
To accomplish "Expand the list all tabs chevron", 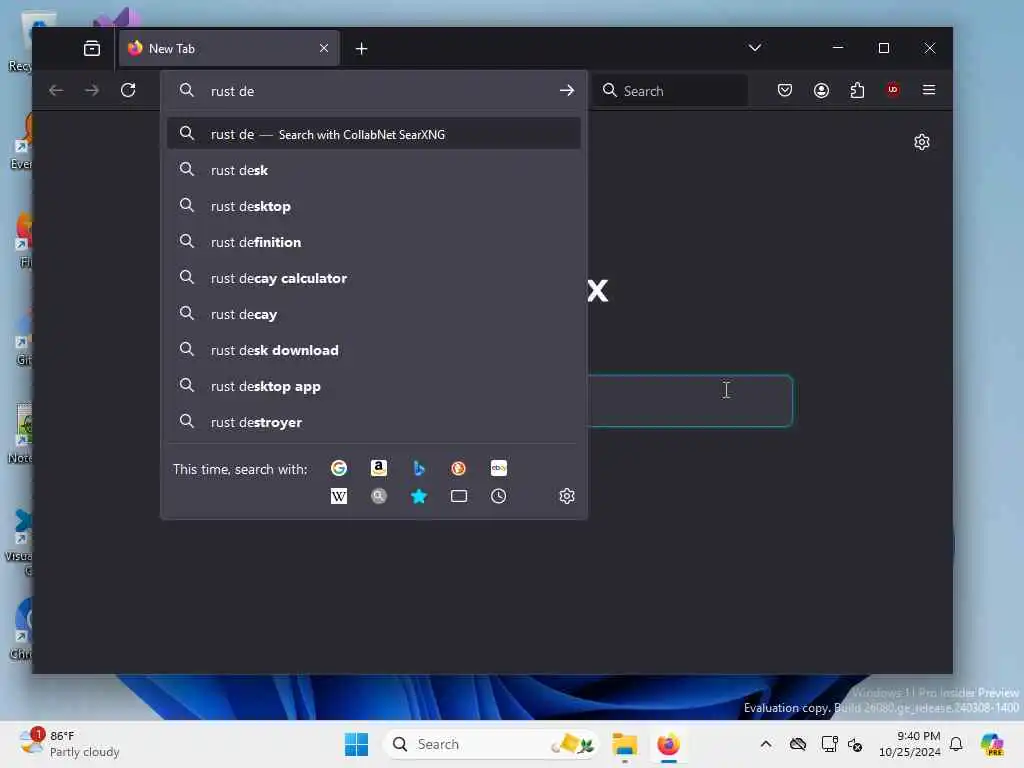I will pyautogui.click(x=755, y=48).
